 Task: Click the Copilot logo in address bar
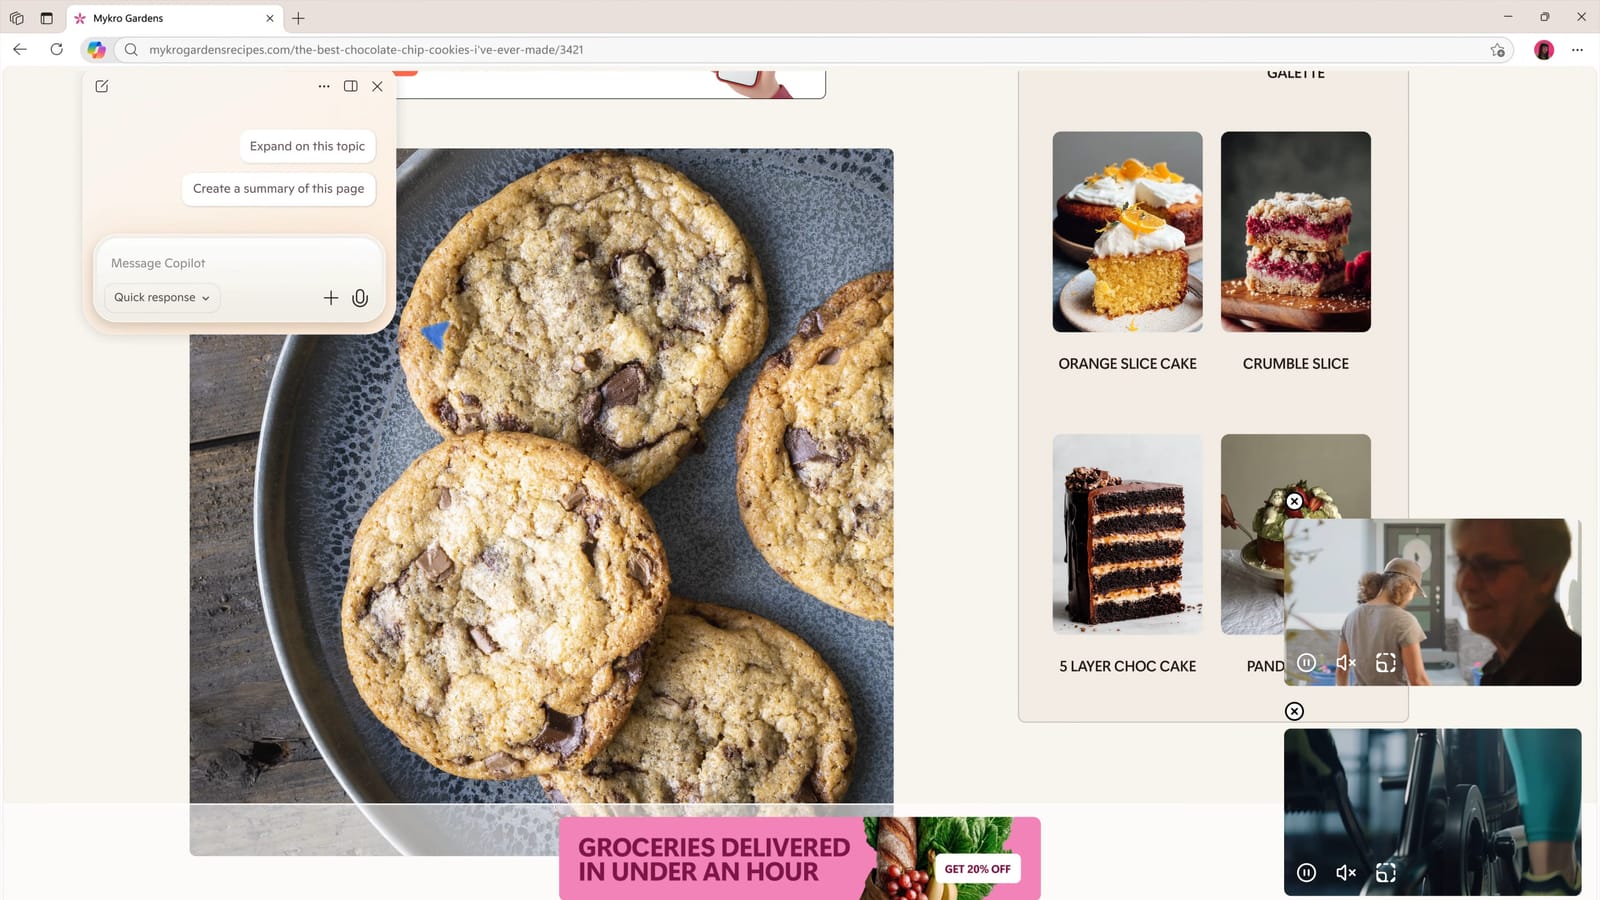point(96,49)
